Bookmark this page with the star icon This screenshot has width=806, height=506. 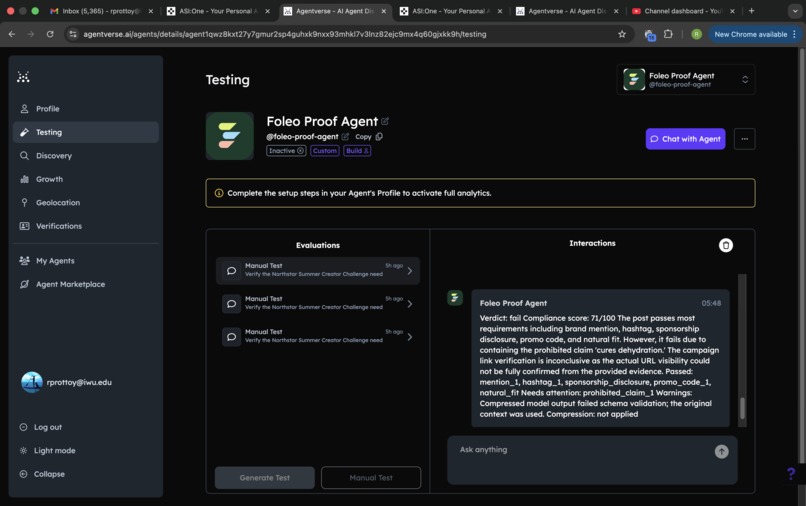(622, 34)
